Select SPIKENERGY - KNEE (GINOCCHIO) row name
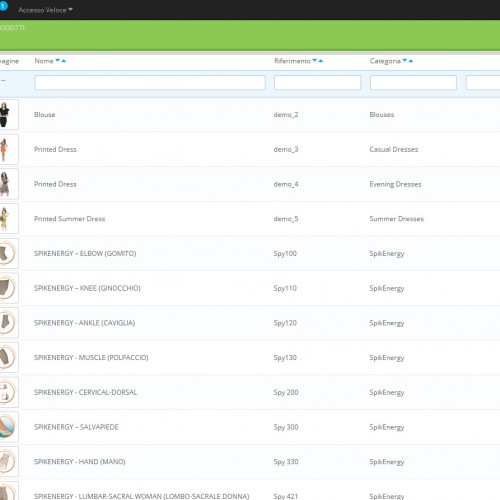Screen dimensions: 500x500 [x=87, y=288]
